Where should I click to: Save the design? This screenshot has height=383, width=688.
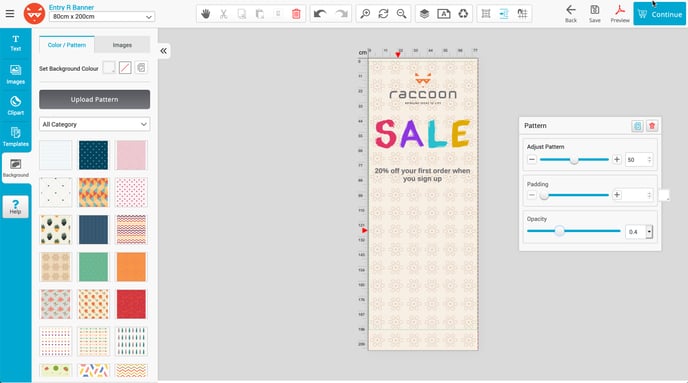pyautogui.click(x=595, y=14)
